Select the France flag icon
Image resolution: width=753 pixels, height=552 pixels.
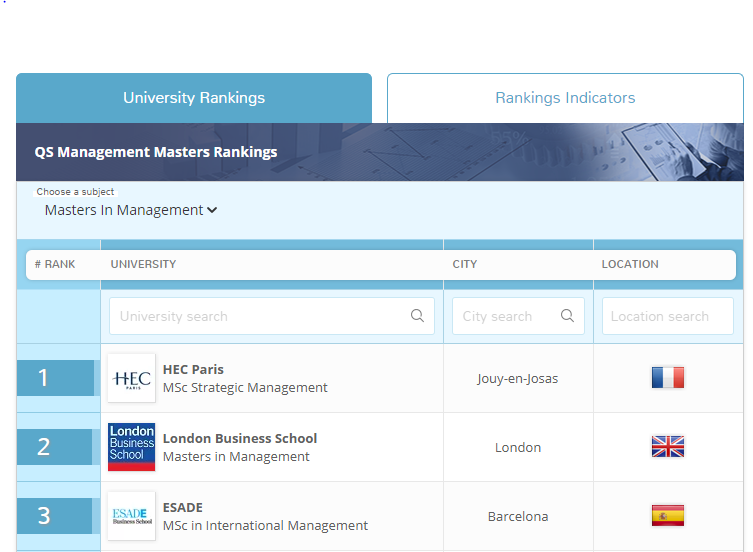point(668,378)
